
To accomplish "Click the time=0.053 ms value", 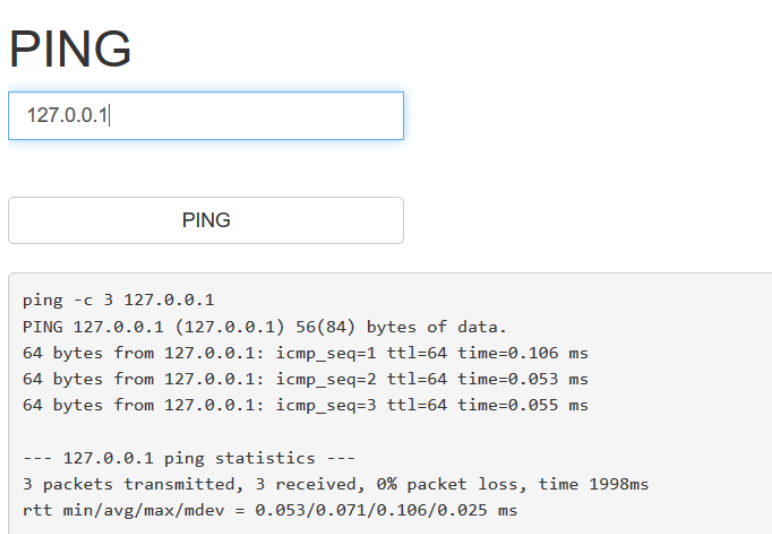I will pos(523,379).
